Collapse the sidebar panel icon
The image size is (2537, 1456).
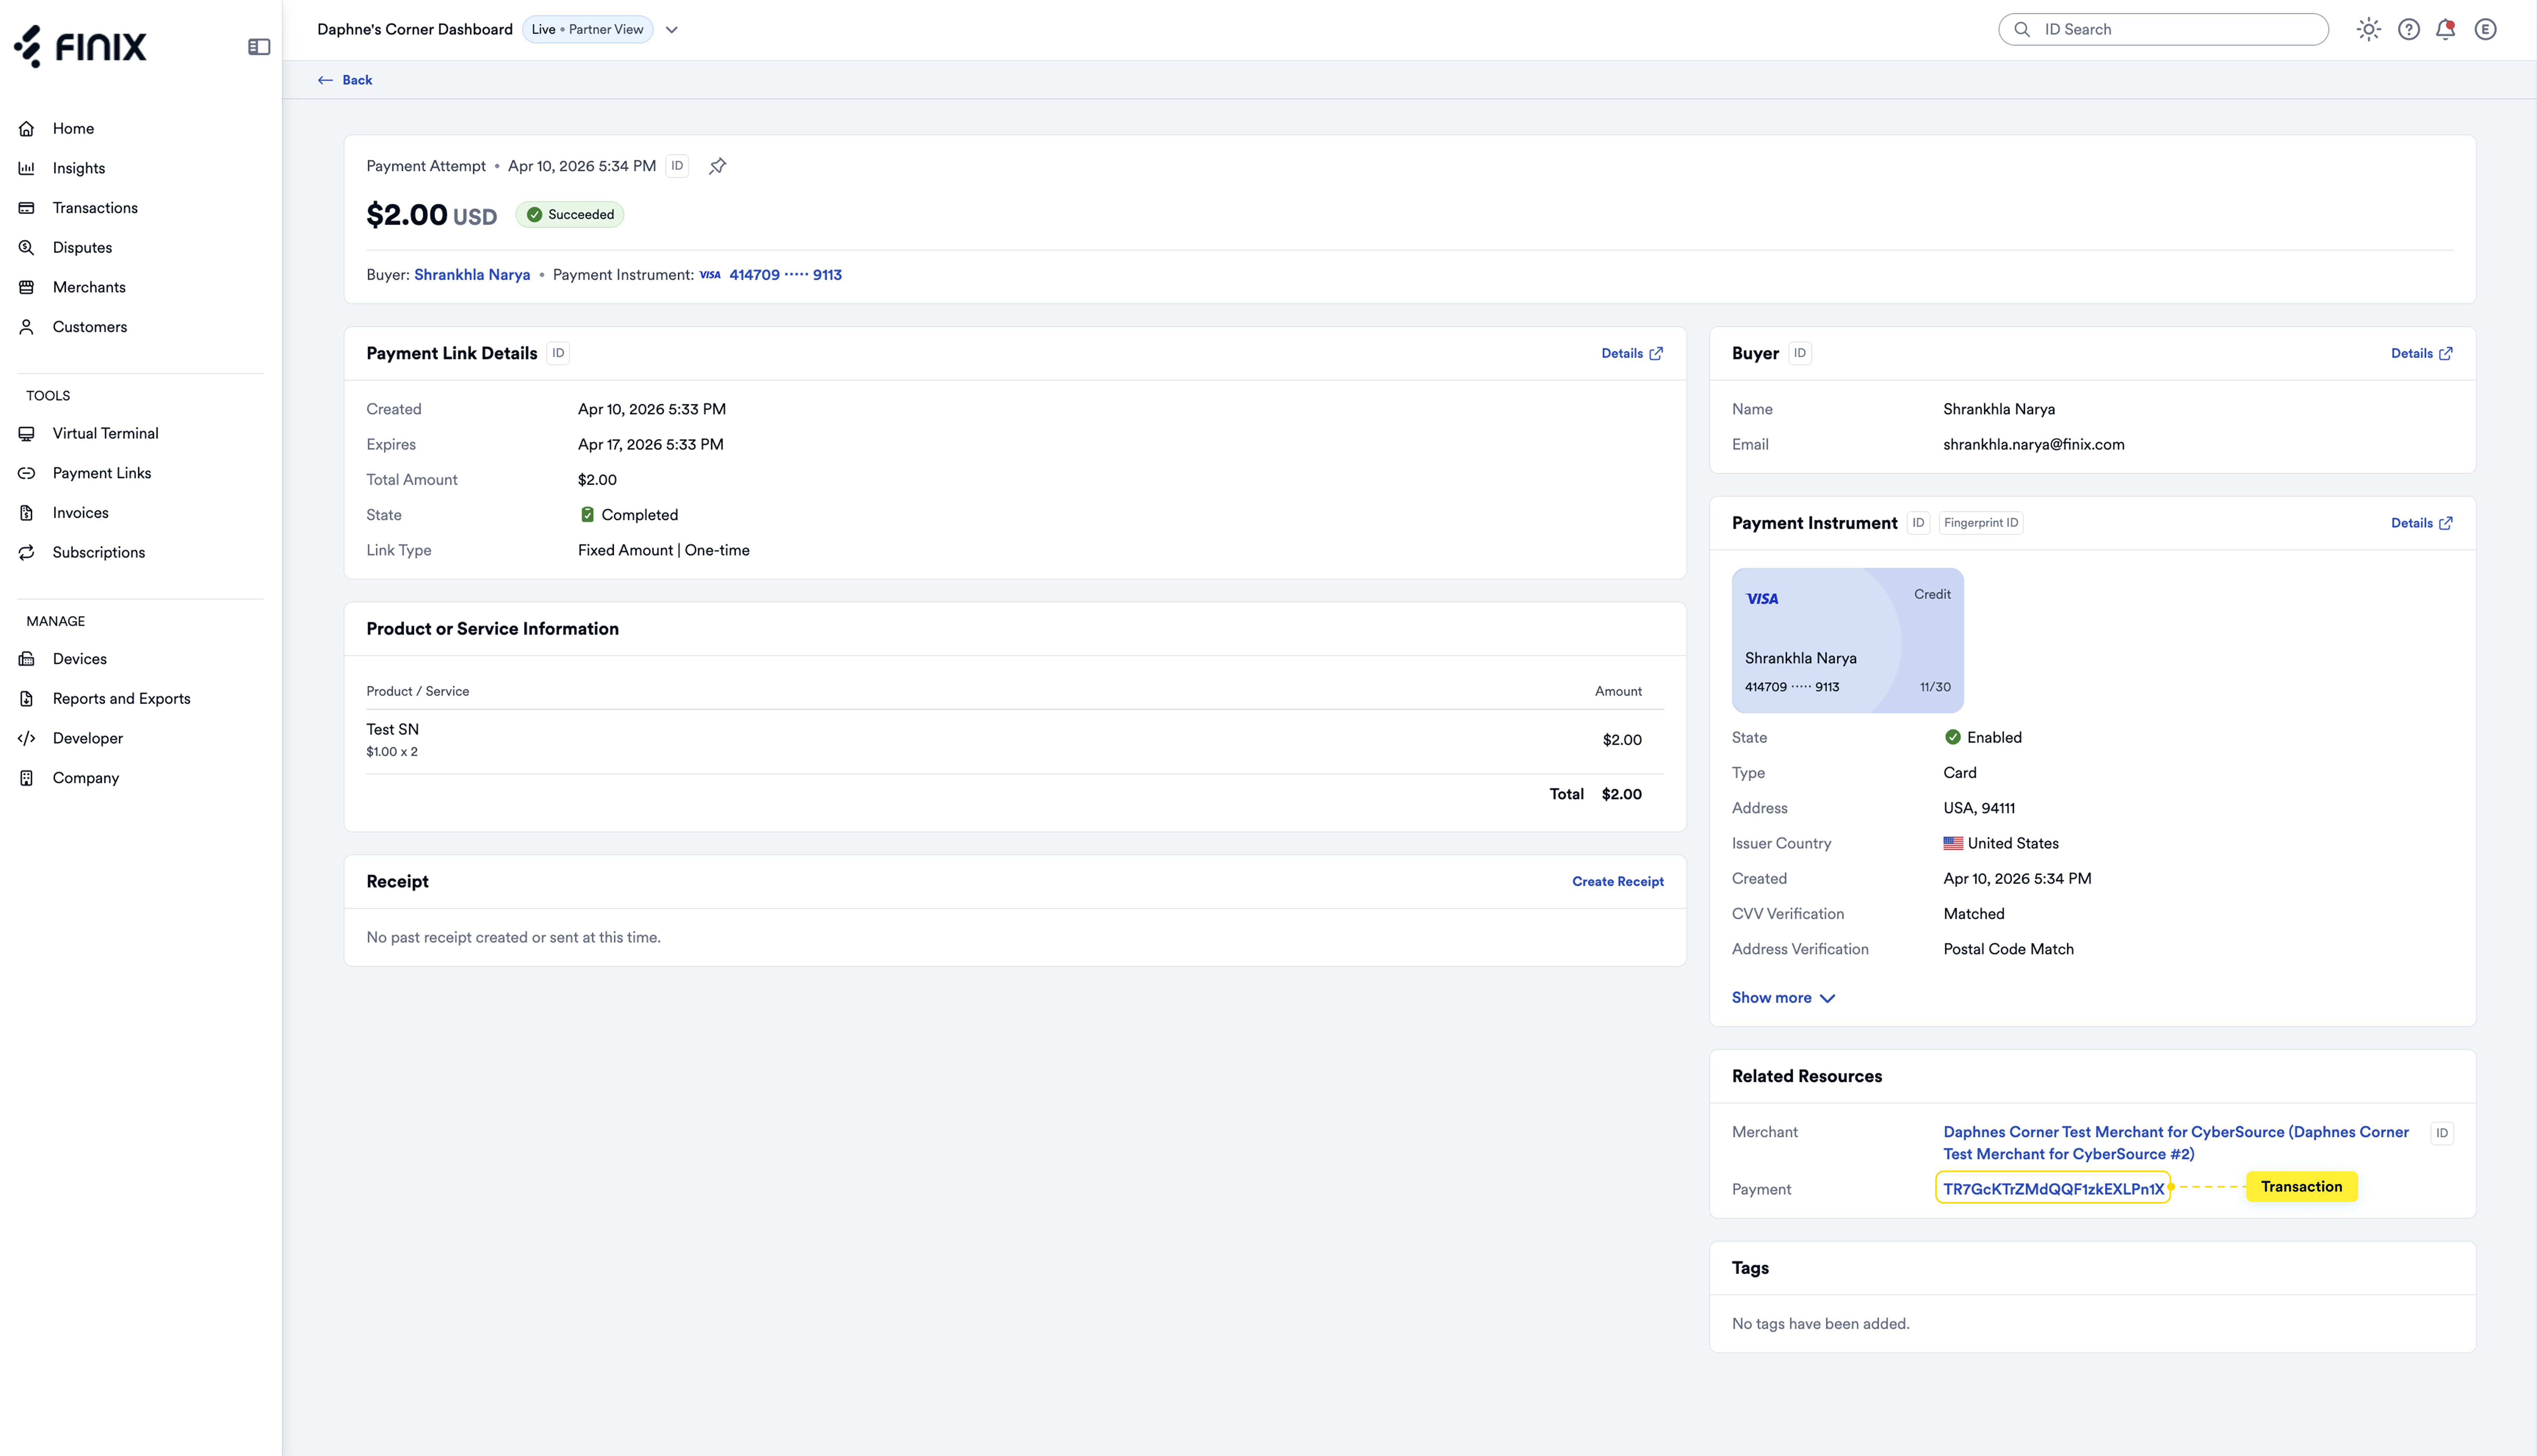259,47
